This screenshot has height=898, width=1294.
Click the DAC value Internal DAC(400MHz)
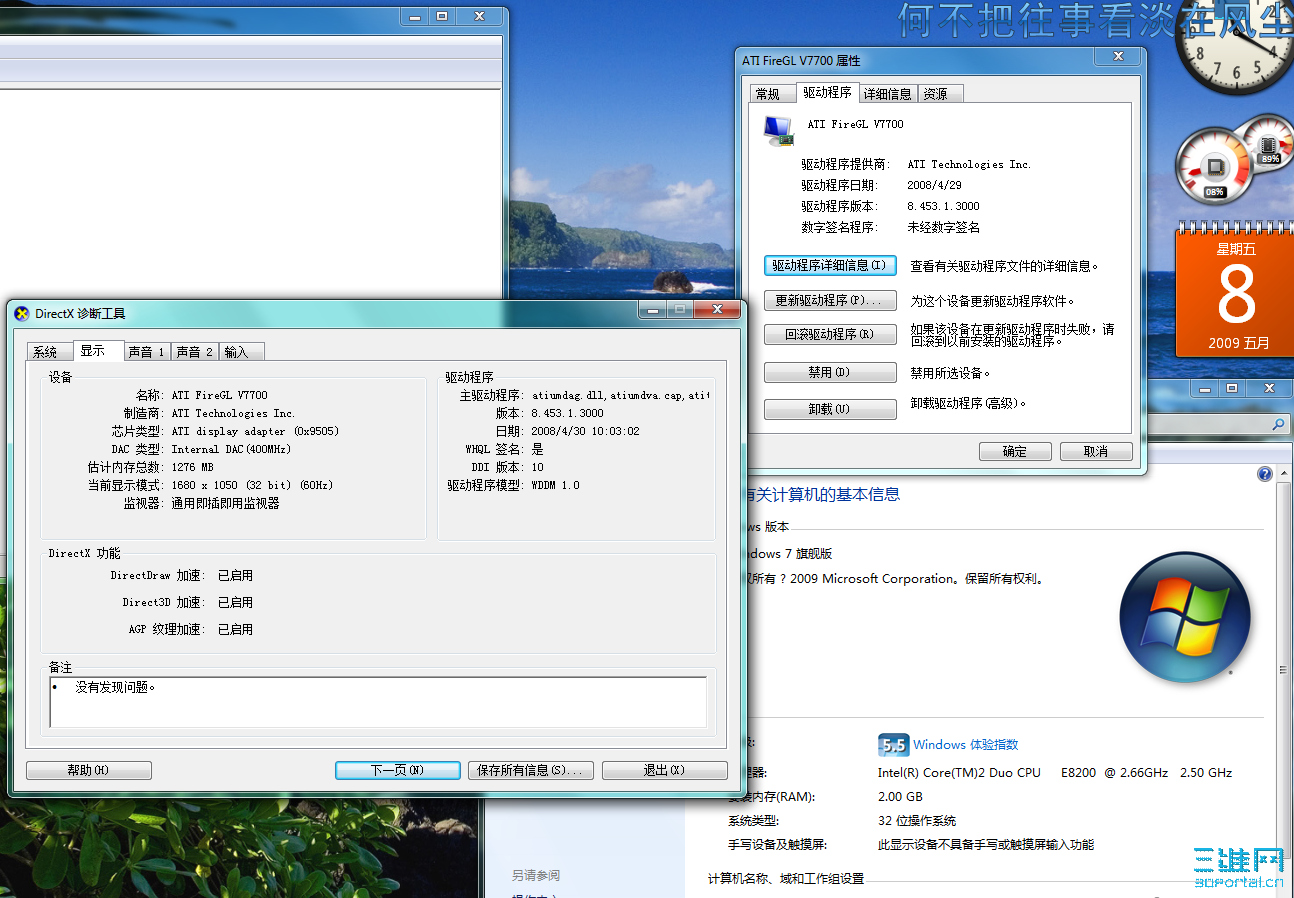pos(232,449)
